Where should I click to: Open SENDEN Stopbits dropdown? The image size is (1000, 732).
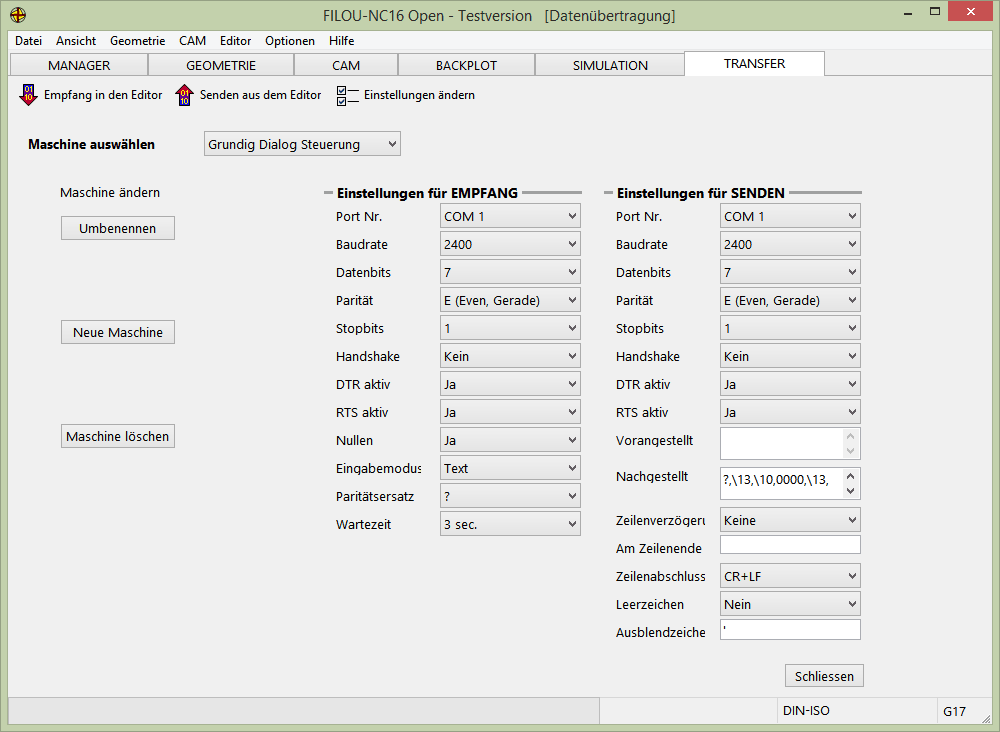790,328
